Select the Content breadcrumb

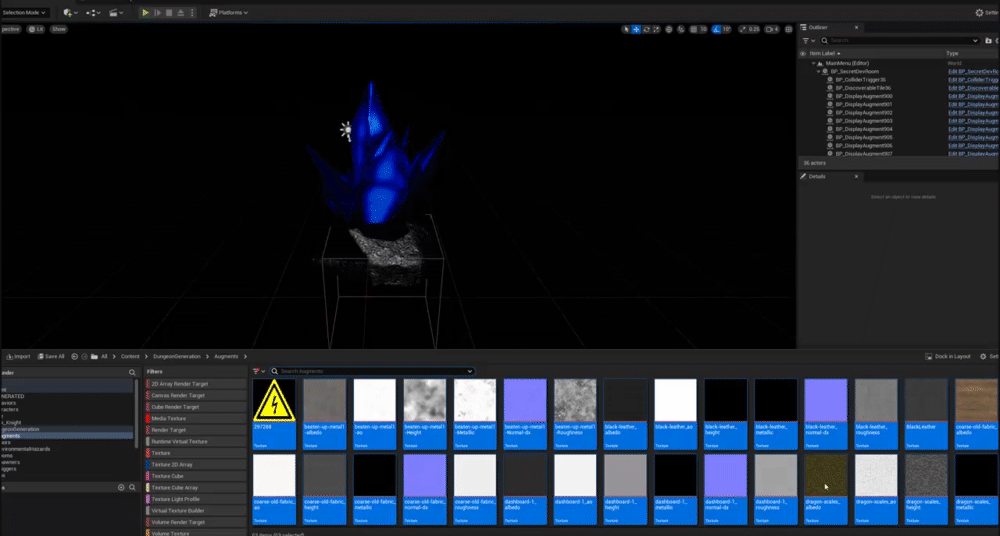(x=130, y=357)
